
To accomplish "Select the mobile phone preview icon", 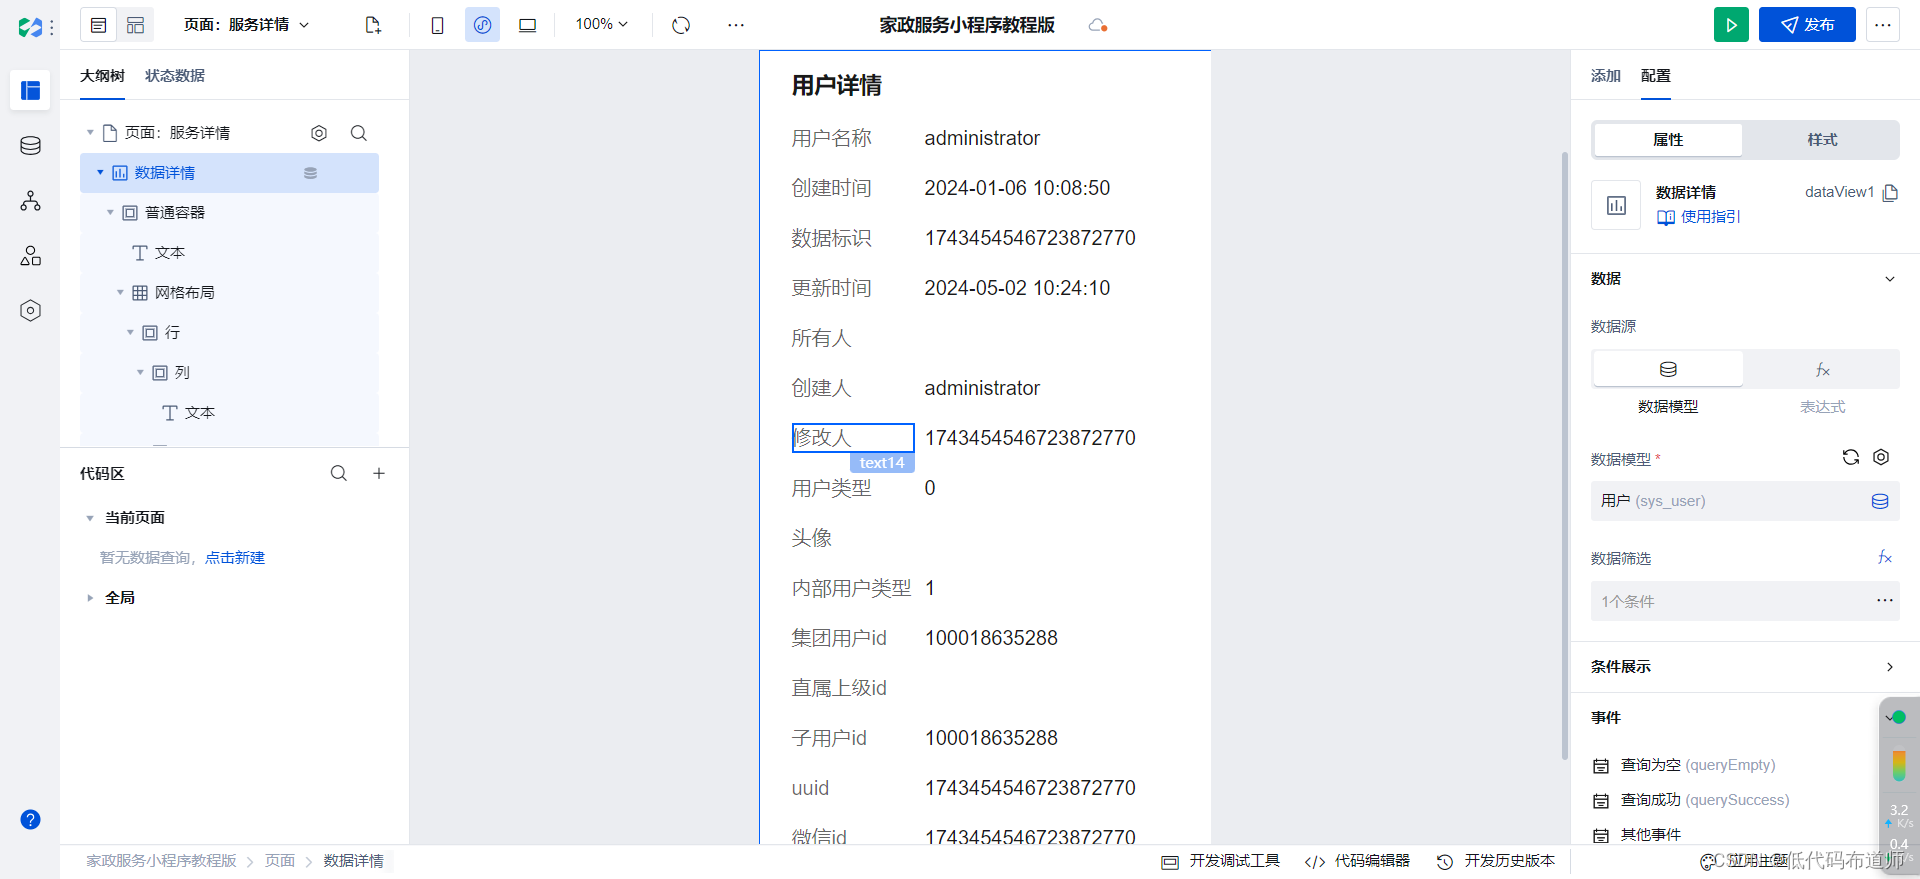I will 437,25.
